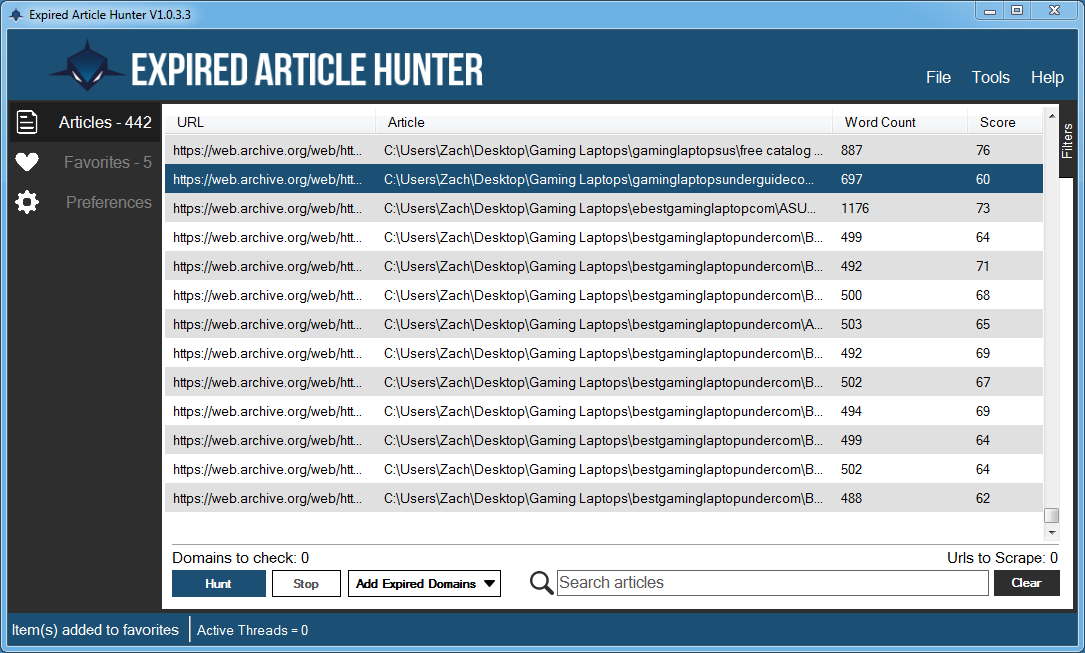This screenshot has height=653, width=1085.
Task: Click the search magnifier icon
Action: point(541,583)
